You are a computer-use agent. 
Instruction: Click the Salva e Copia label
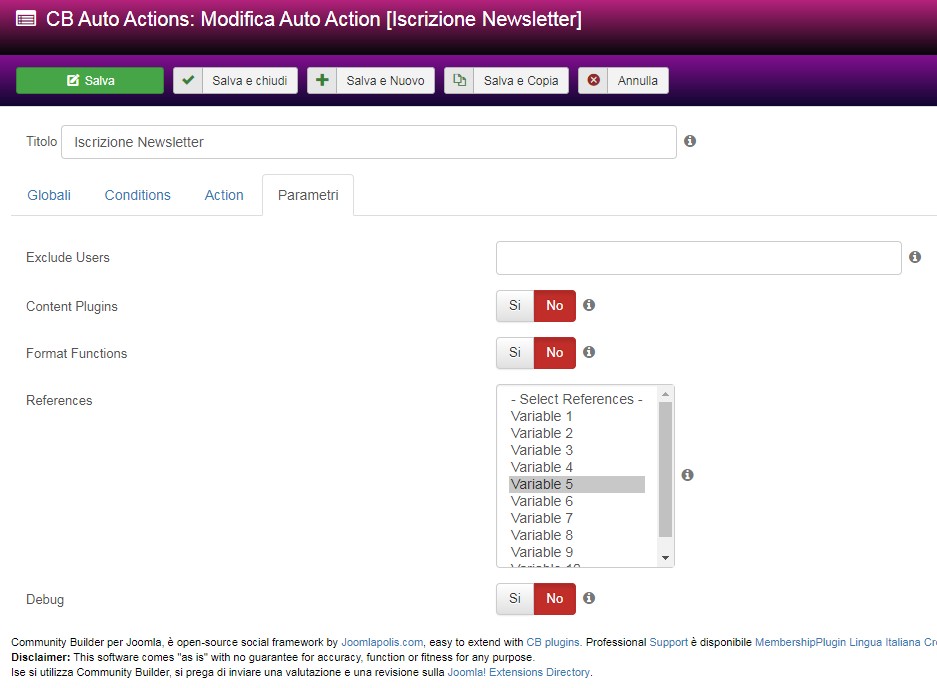pos(521,81)
